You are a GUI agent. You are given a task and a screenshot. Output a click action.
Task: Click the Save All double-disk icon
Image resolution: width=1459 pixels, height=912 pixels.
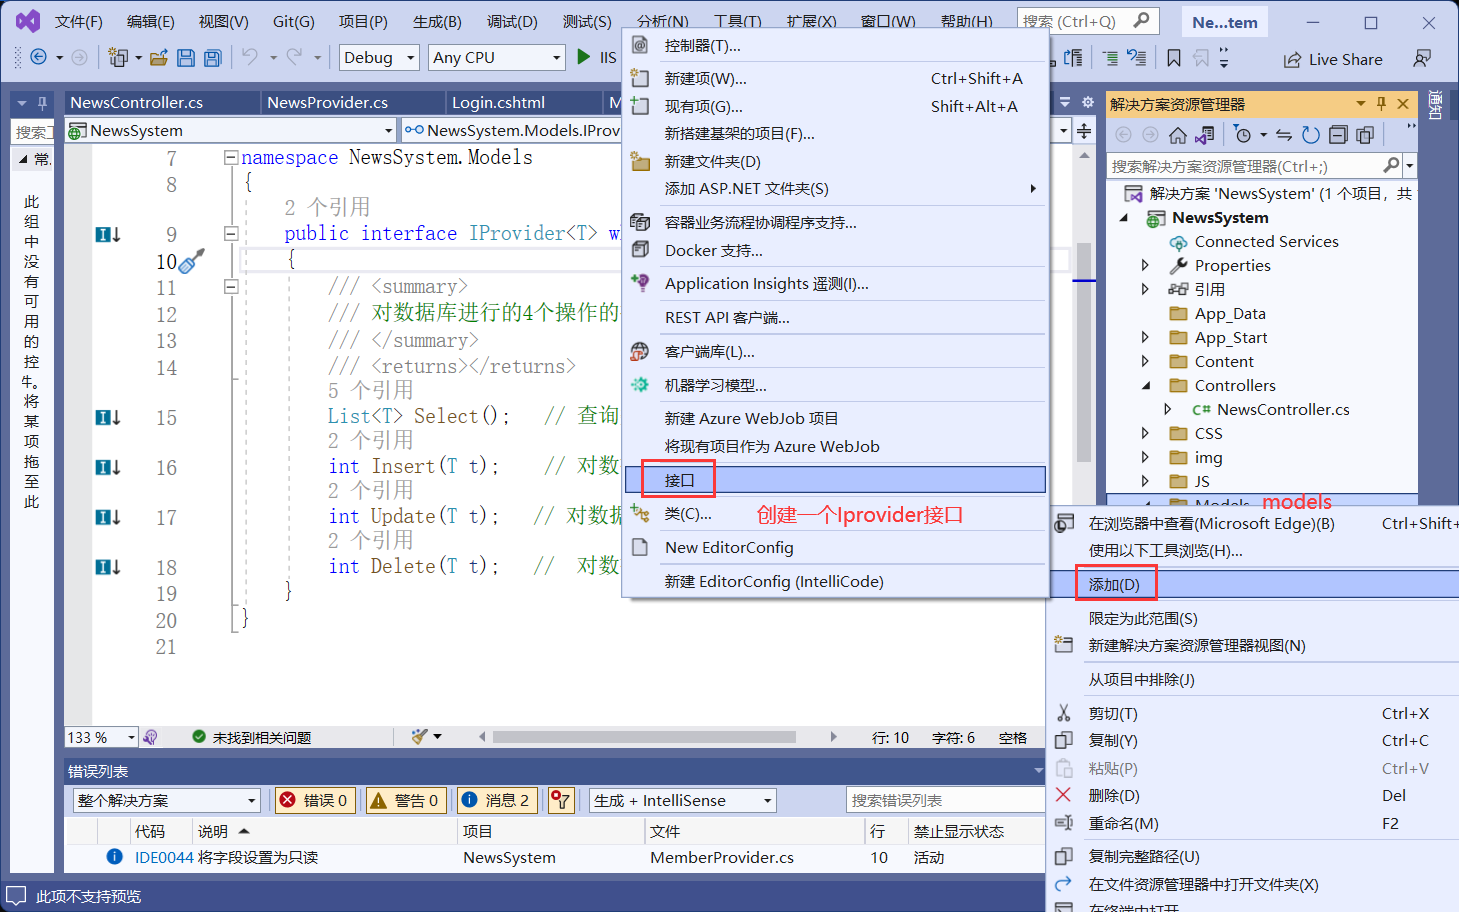point(212,58)
